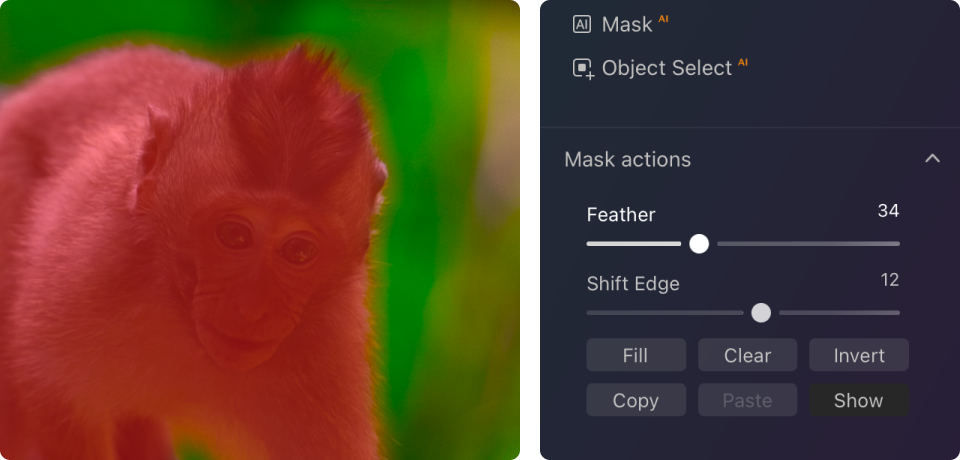Click the Shift Edge slider handle
The height and width of the screenshot is (460, 960).
click(x=761, y=312)
